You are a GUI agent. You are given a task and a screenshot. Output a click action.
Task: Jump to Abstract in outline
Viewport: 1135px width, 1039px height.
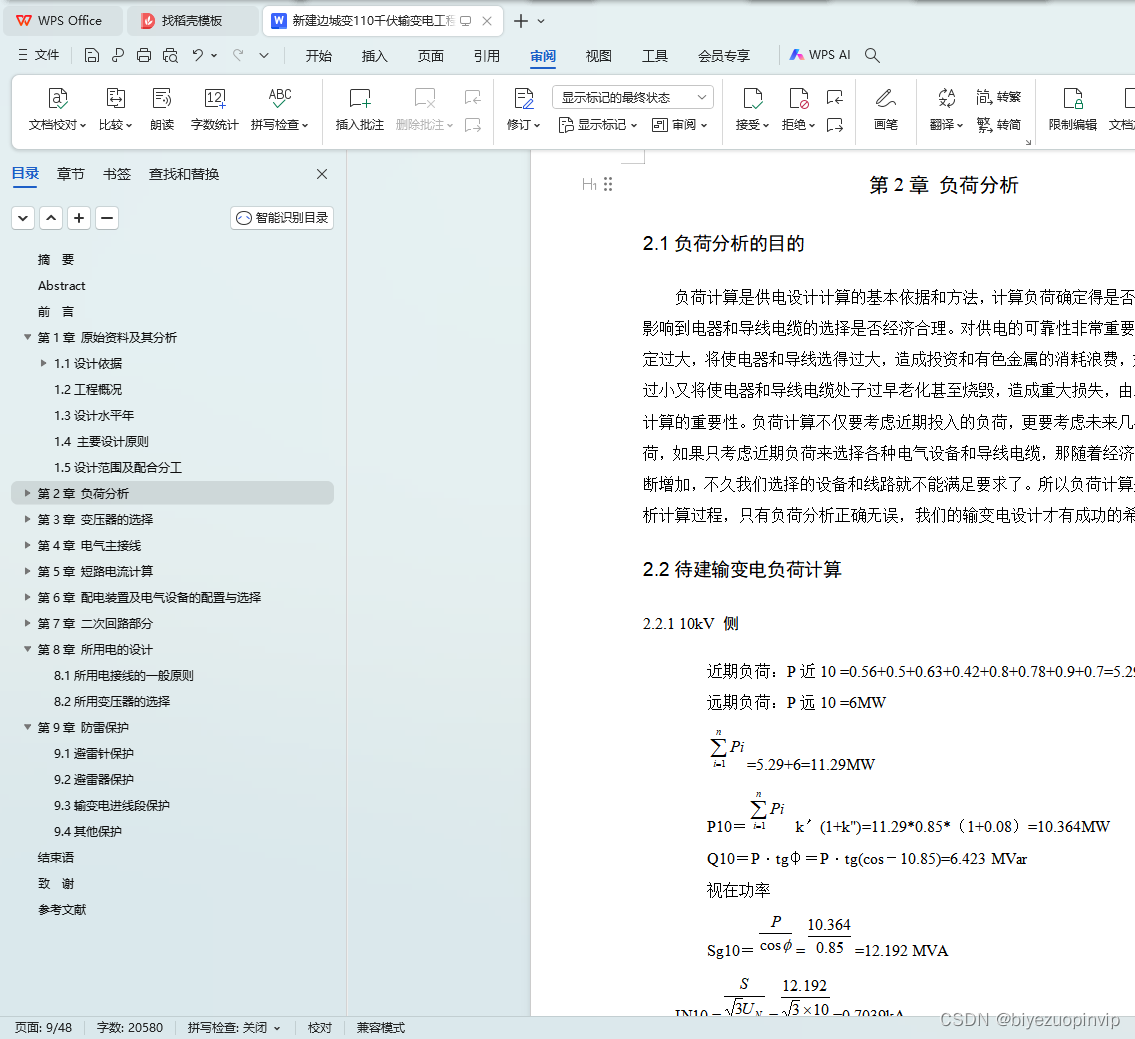(x=62, y=285)
